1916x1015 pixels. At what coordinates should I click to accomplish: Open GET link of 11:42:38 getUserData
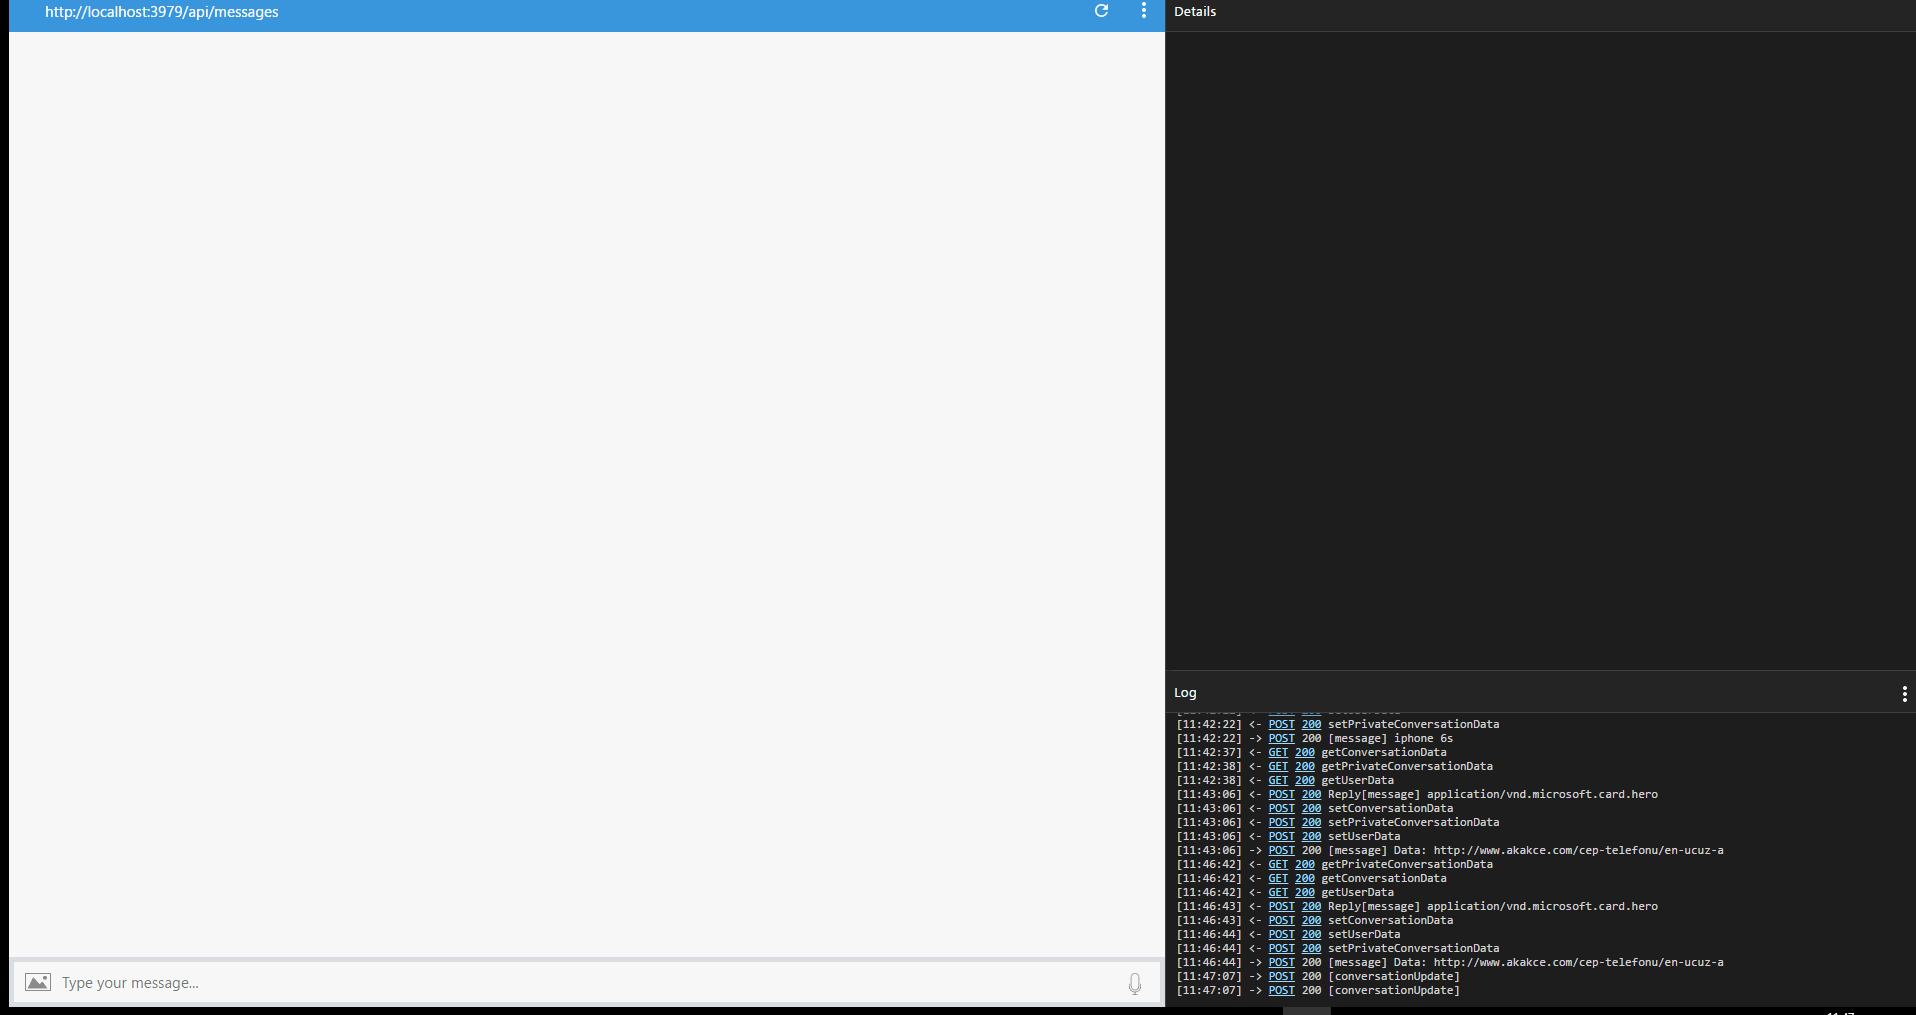(x=1278, y=780)
